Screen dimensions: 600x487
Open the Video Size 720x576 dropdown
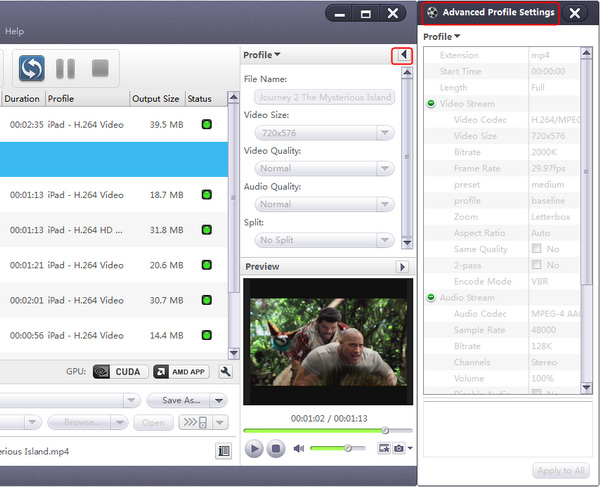pyautogui.click(x=325, y=133)
